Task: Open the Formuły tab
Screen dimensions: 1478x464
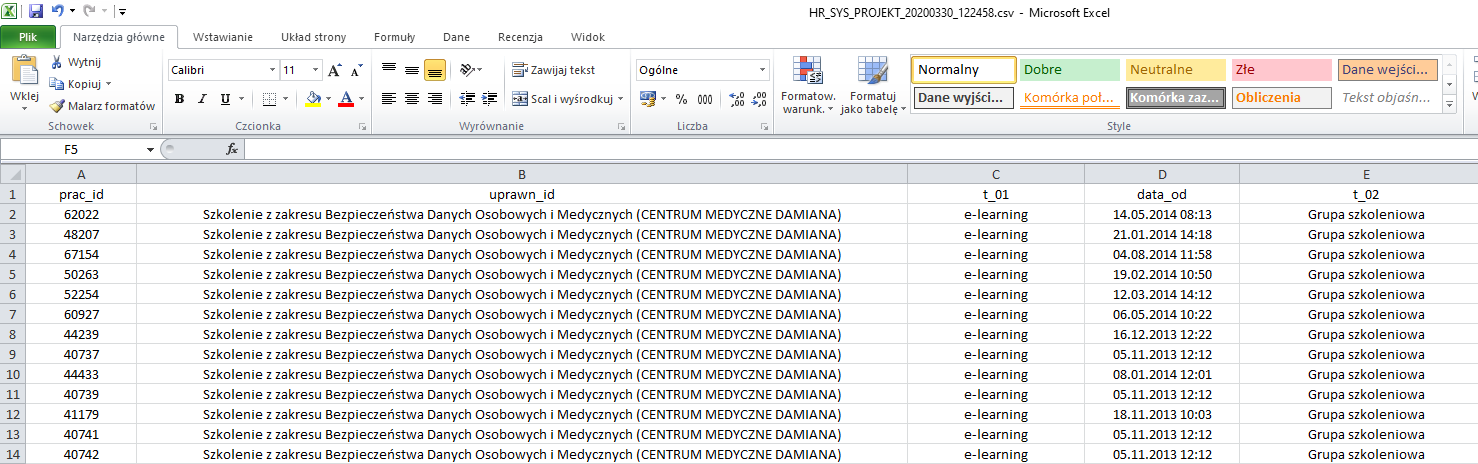Action: (x=394, y=38)
